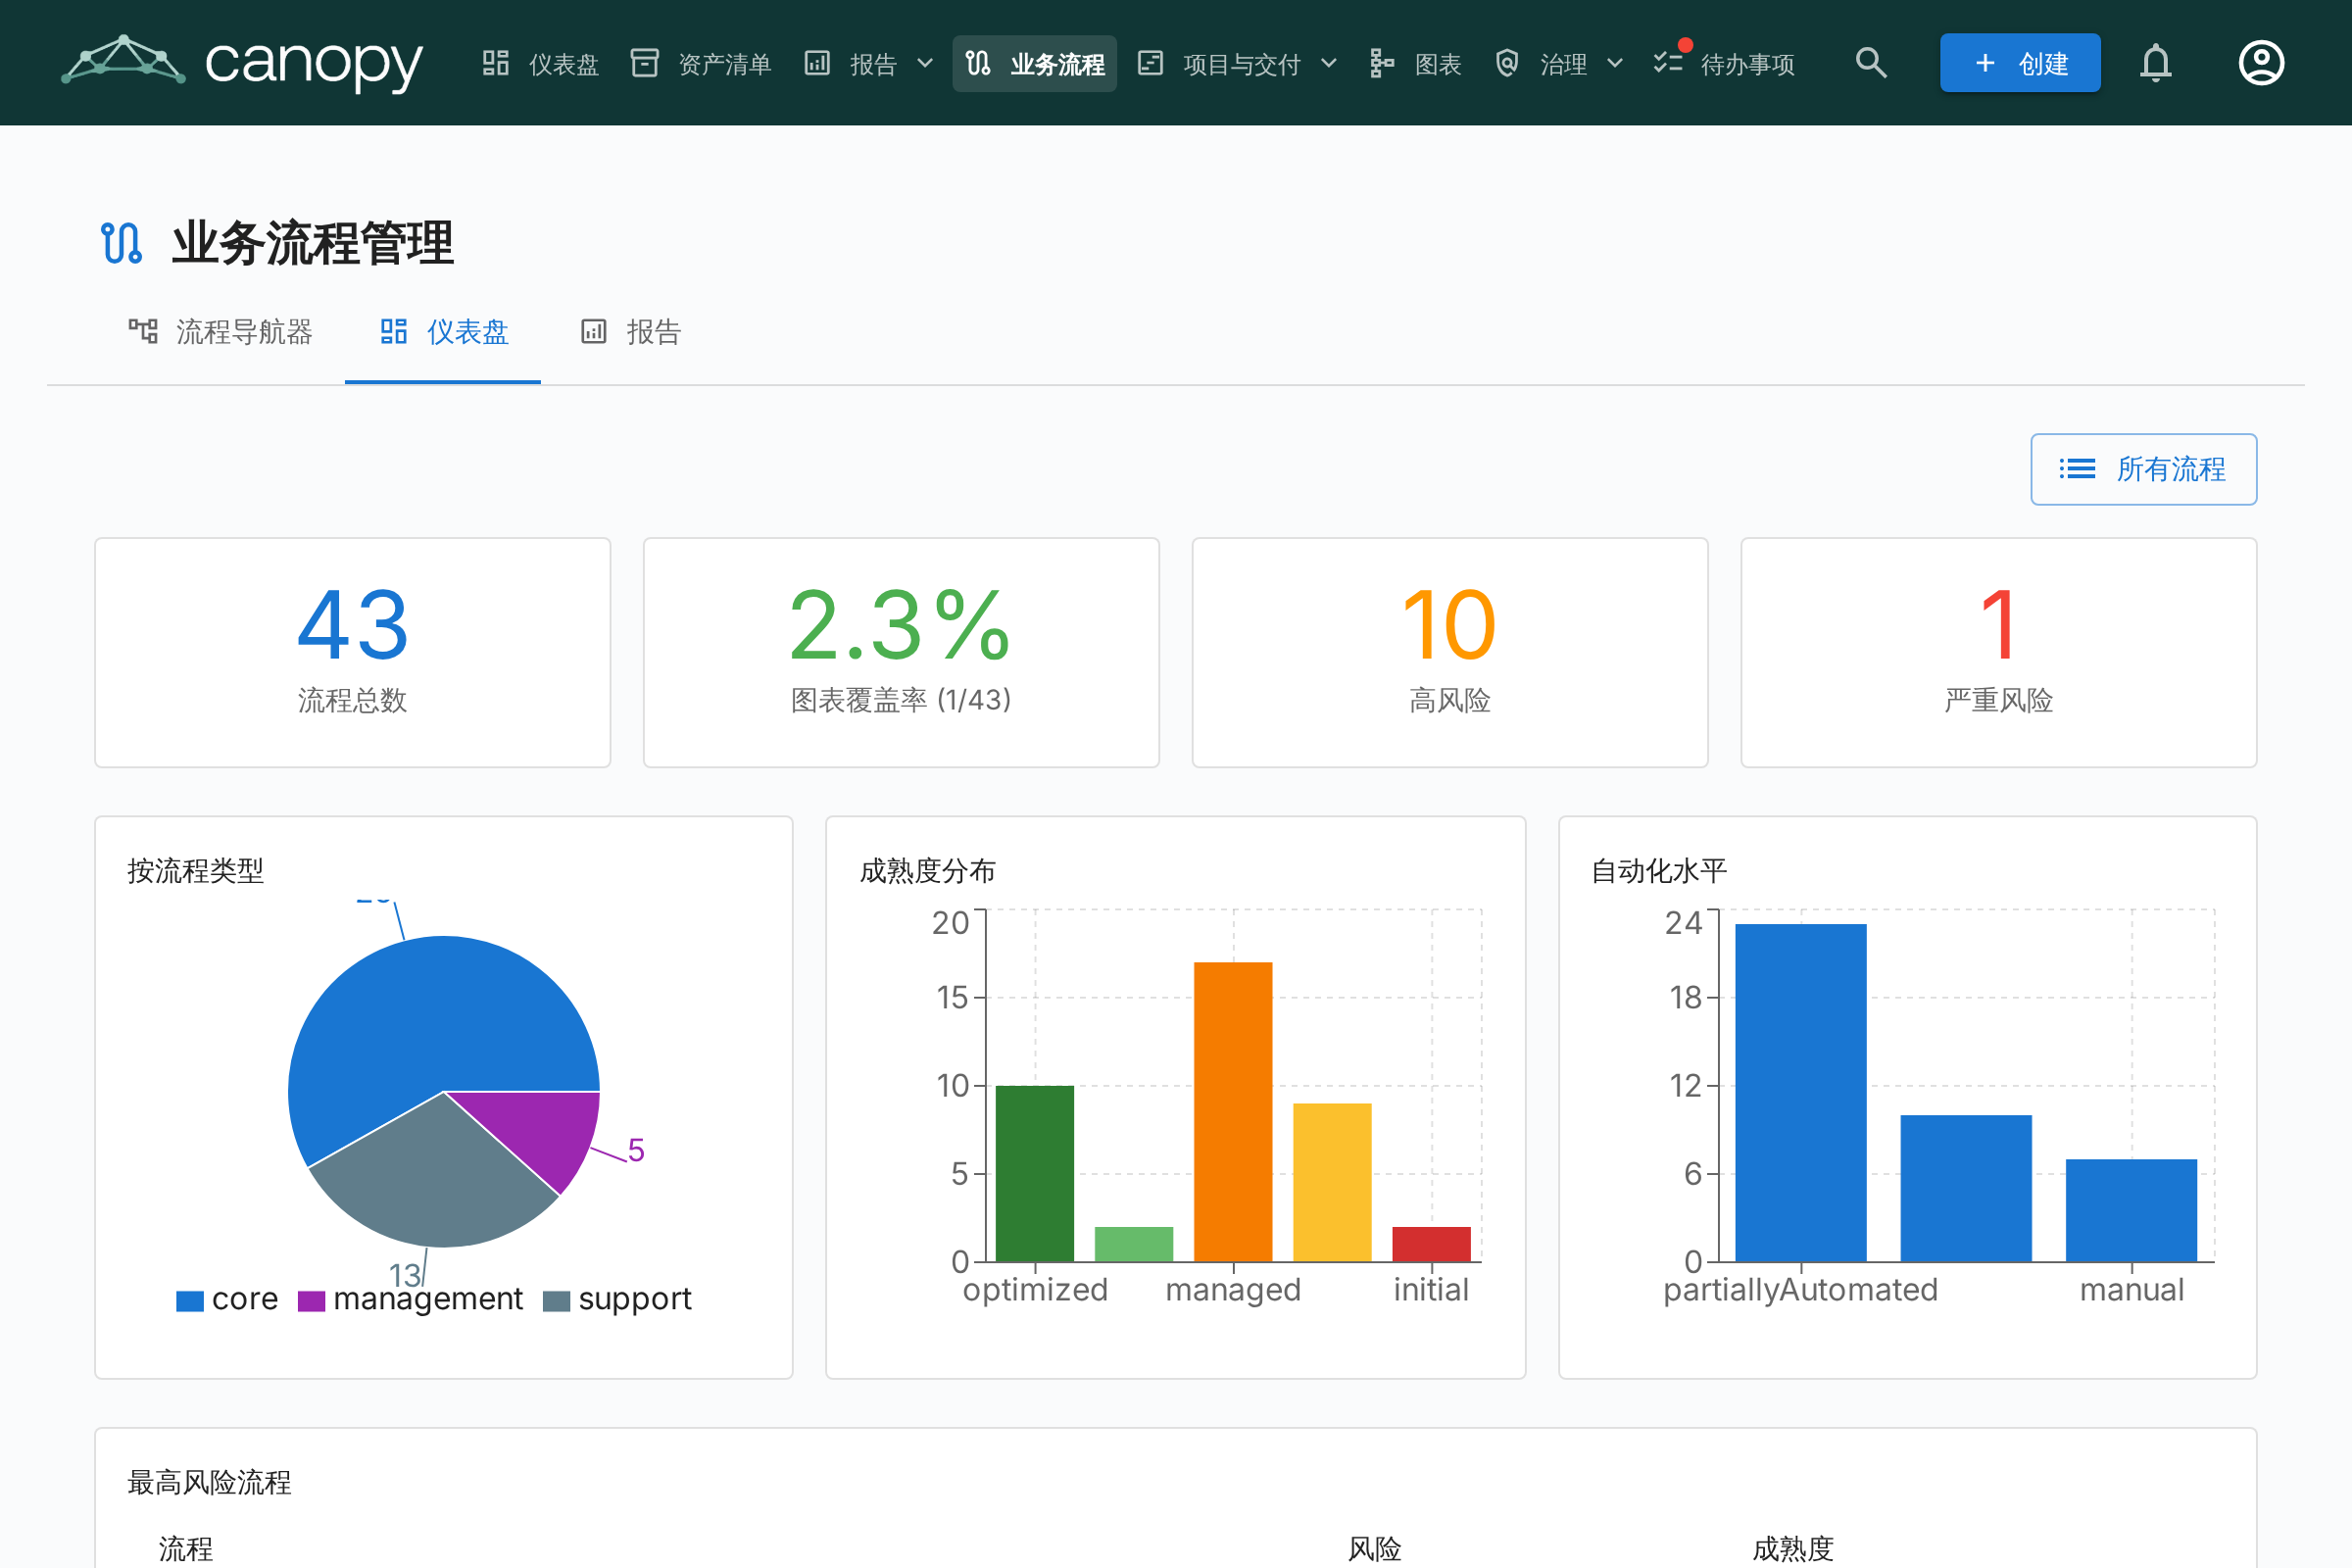The height and width of the screenshot is (1568, 2352).
Task: Switch to the 报告 sub-tab
Action: click(x=631, y=332)
